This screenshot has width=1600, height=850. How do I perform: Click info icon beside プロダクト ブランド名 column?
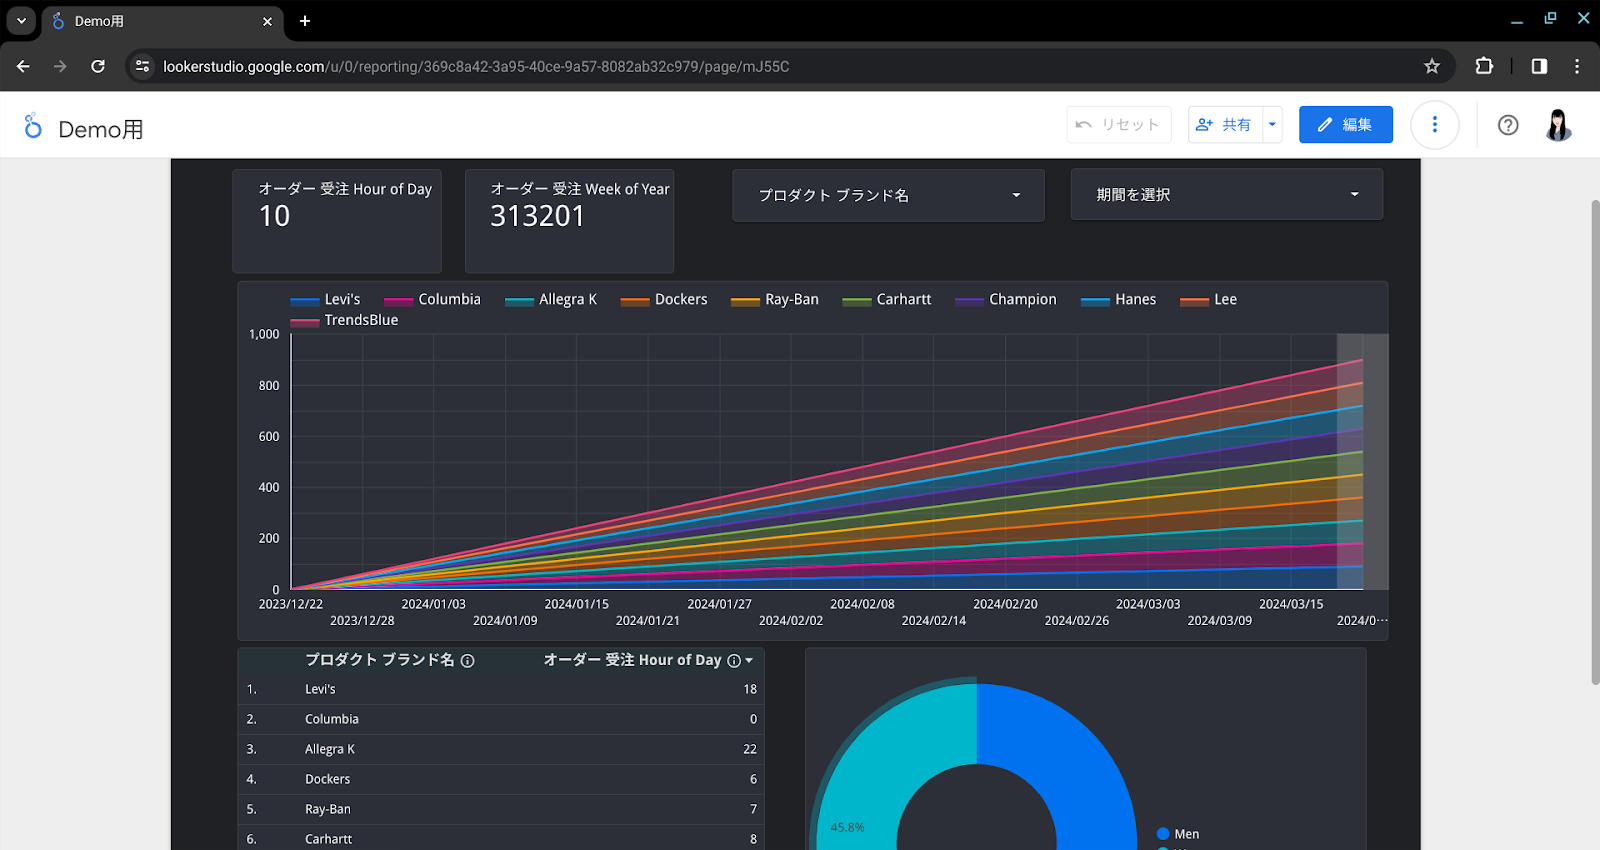467,661
